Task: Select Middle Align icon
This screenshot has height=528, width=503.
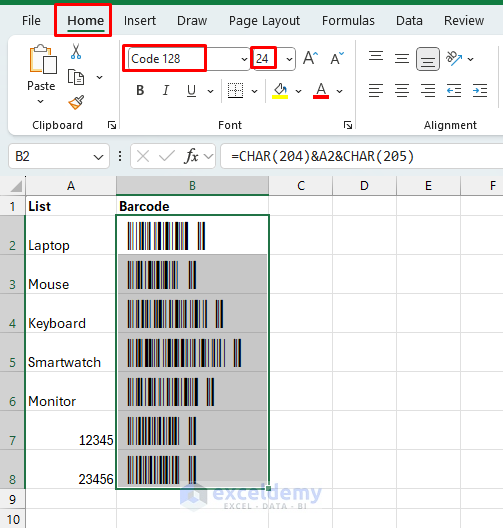Action: point(402,59)
